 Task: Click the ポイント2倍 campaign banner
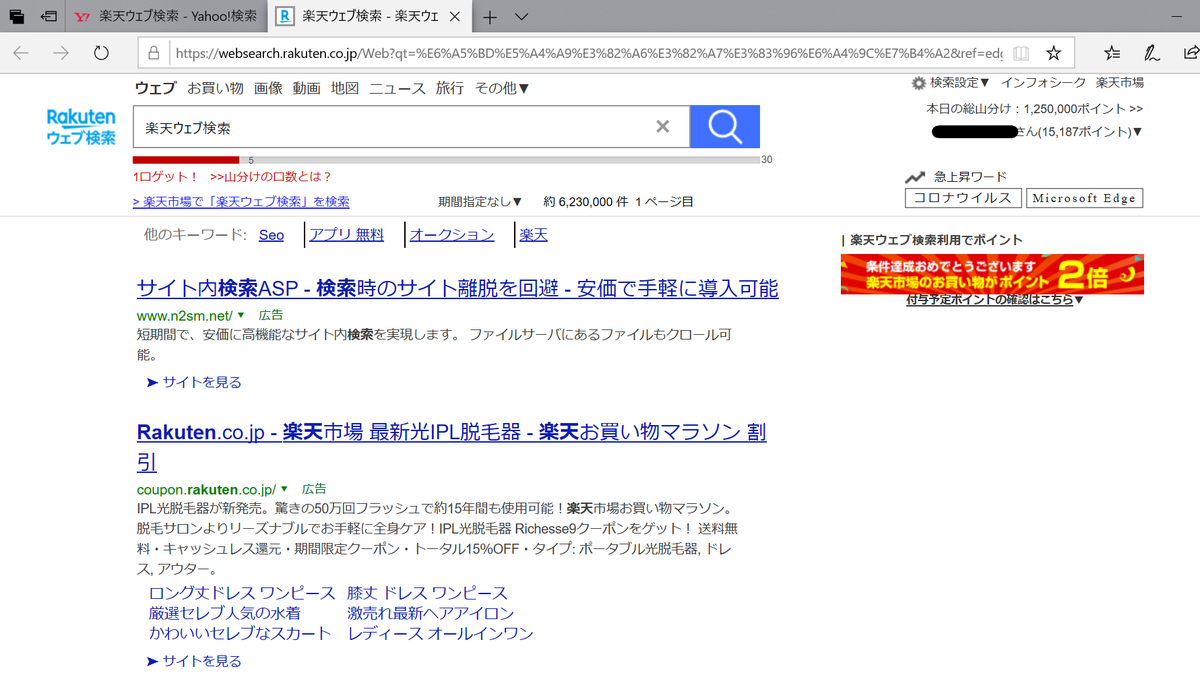click(992, 273)
